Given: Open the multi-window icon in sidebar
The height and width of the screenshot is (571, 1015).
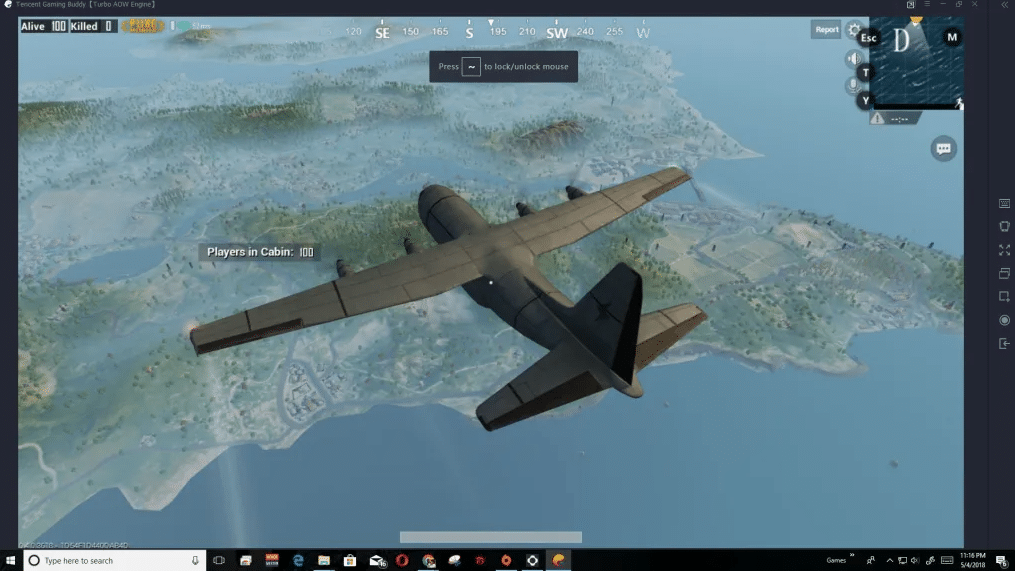Looking at the screenshot, I should pos(1004,273).
